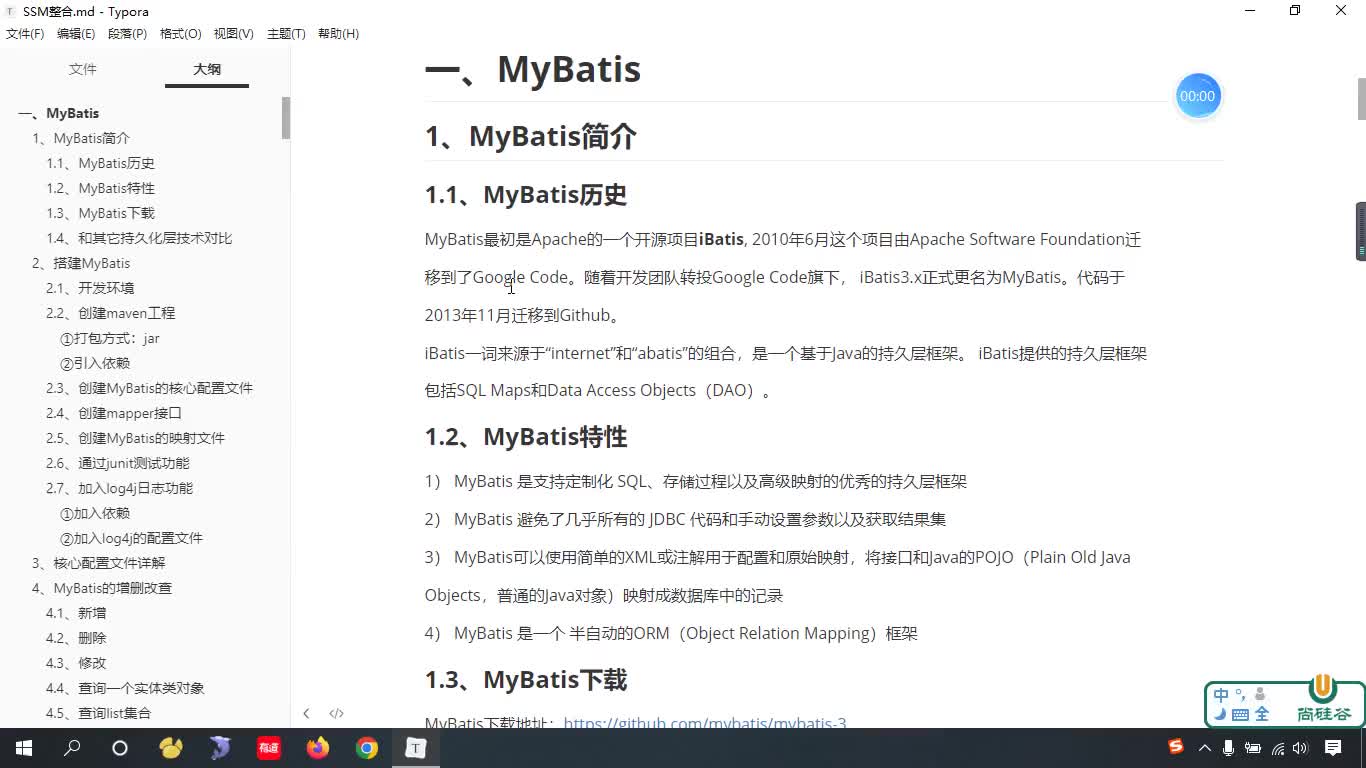
Task: Open the 文件(F) menu
Action: (25, 34)
